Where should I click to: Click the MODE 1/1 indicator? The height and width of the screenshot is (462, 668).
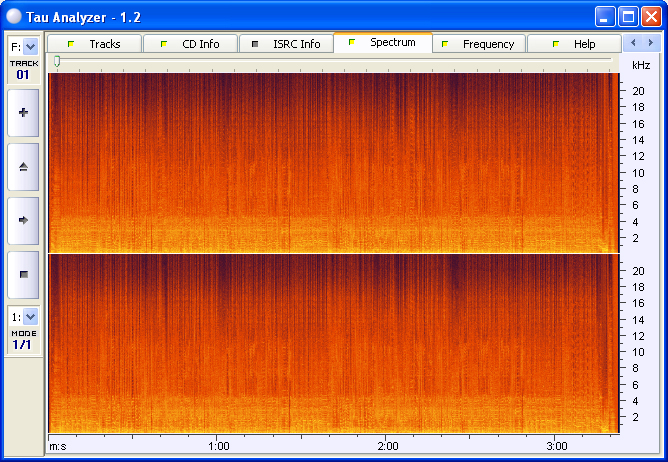click(x=22, y=339)
